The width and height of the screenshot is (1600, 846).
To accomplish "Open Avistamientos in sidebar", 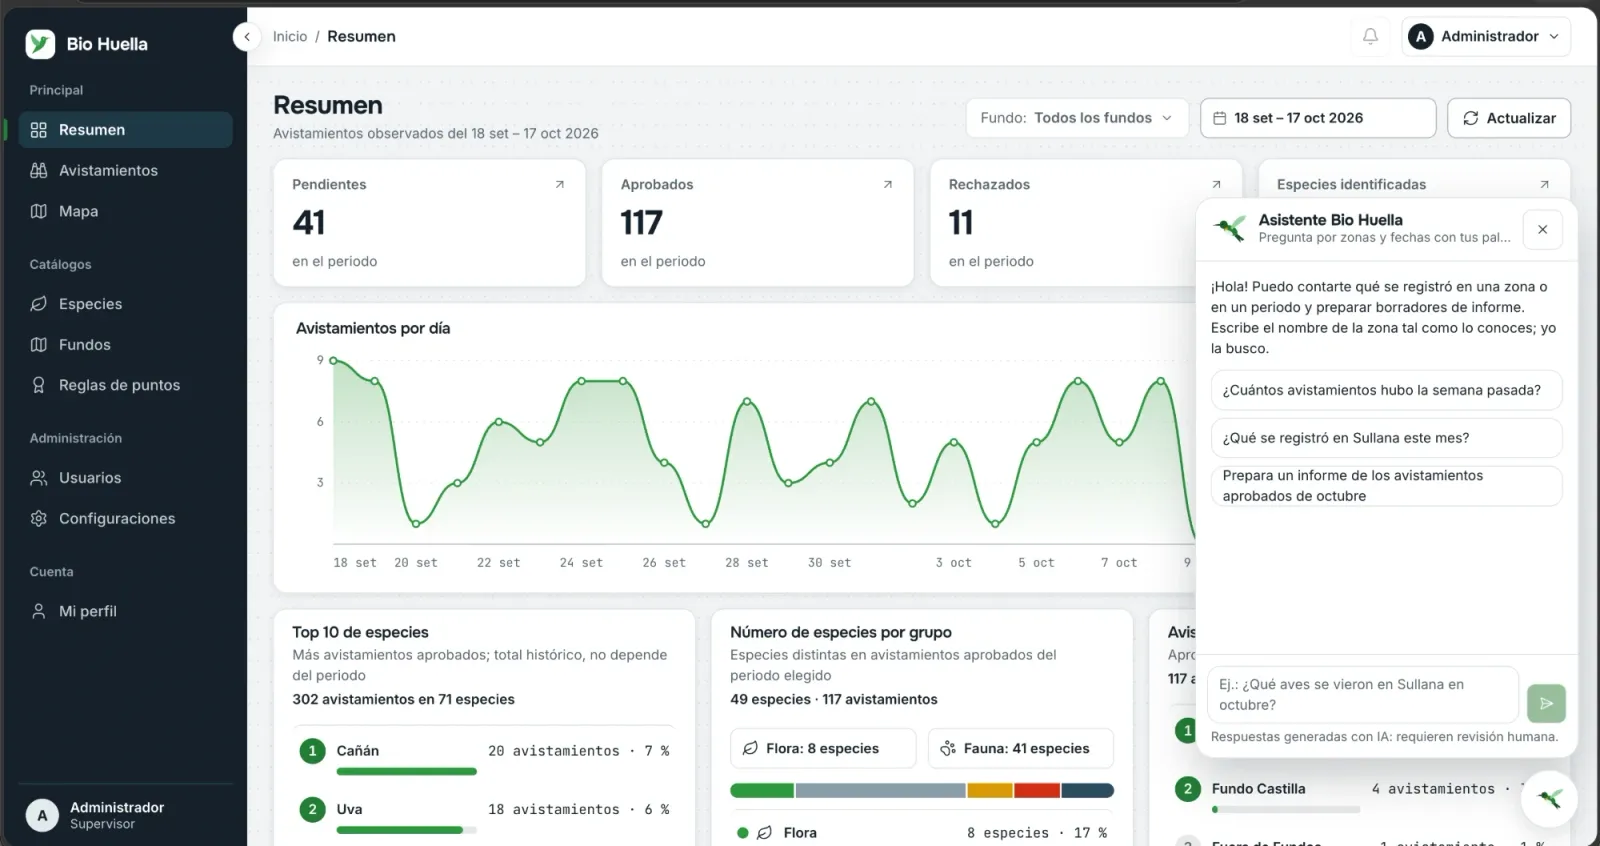I will coord(125,170).
